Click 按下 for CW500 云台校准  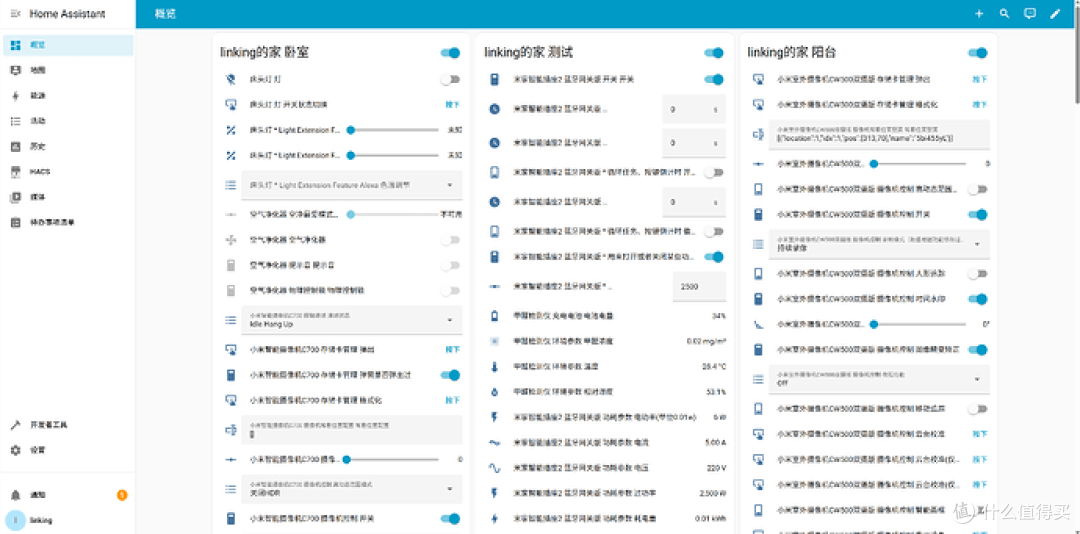(x=979, y=434)
